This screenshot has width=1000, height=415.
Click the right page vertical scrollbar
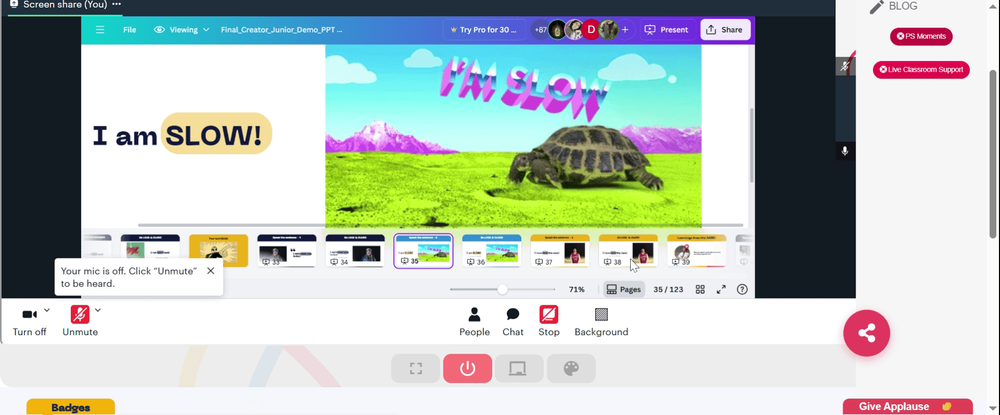(994, 153)
